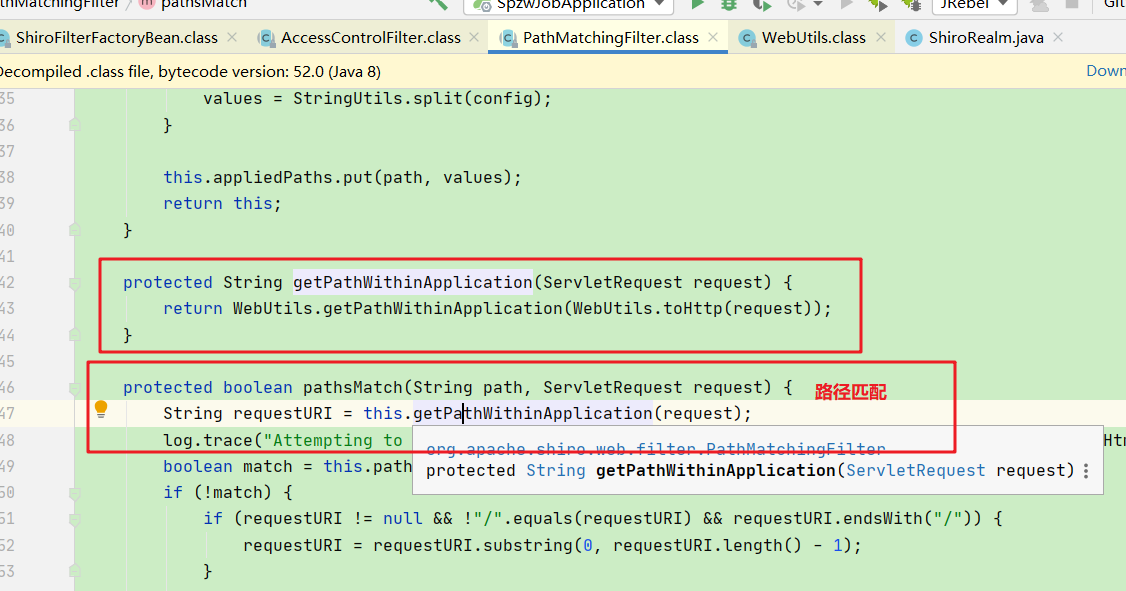Image resolution: width=1126 pixels, height=591 pixels.
Task: Open the ShiroRealm.java tab
Action: coord(986,38)
